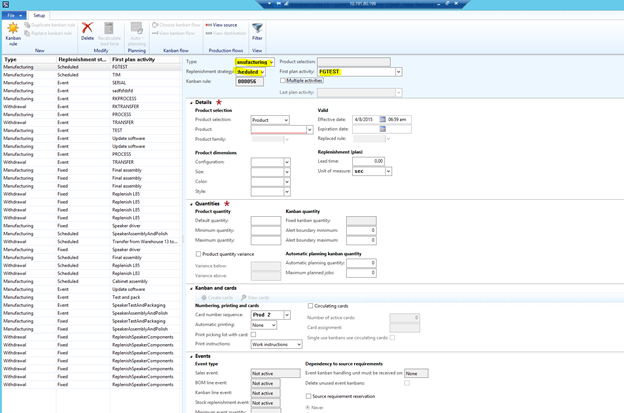This screenshot has height=413, width=624.
Task: Check the Source requirement reservation box
Action: click(x=310, y=396)
